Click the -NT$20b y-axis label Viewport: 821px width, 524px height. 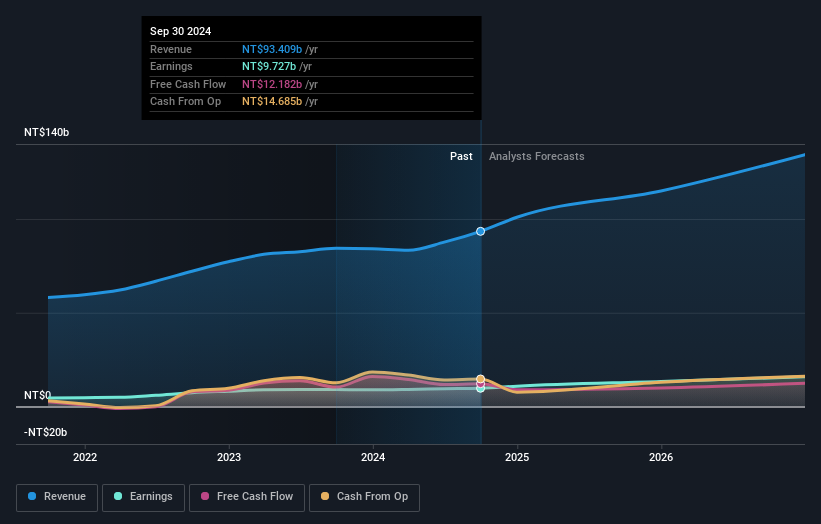click(x=46, y=432)
